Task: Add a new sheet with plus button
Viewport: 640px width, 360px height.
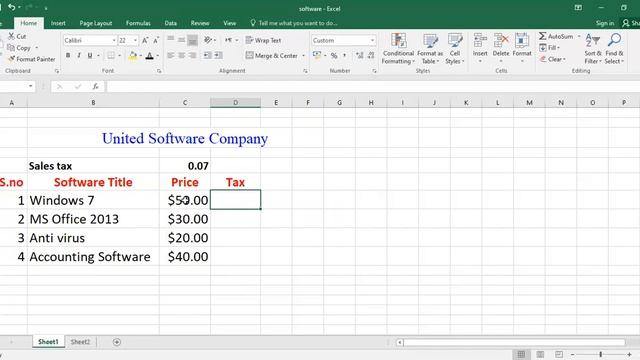Action: coord(117,342)
